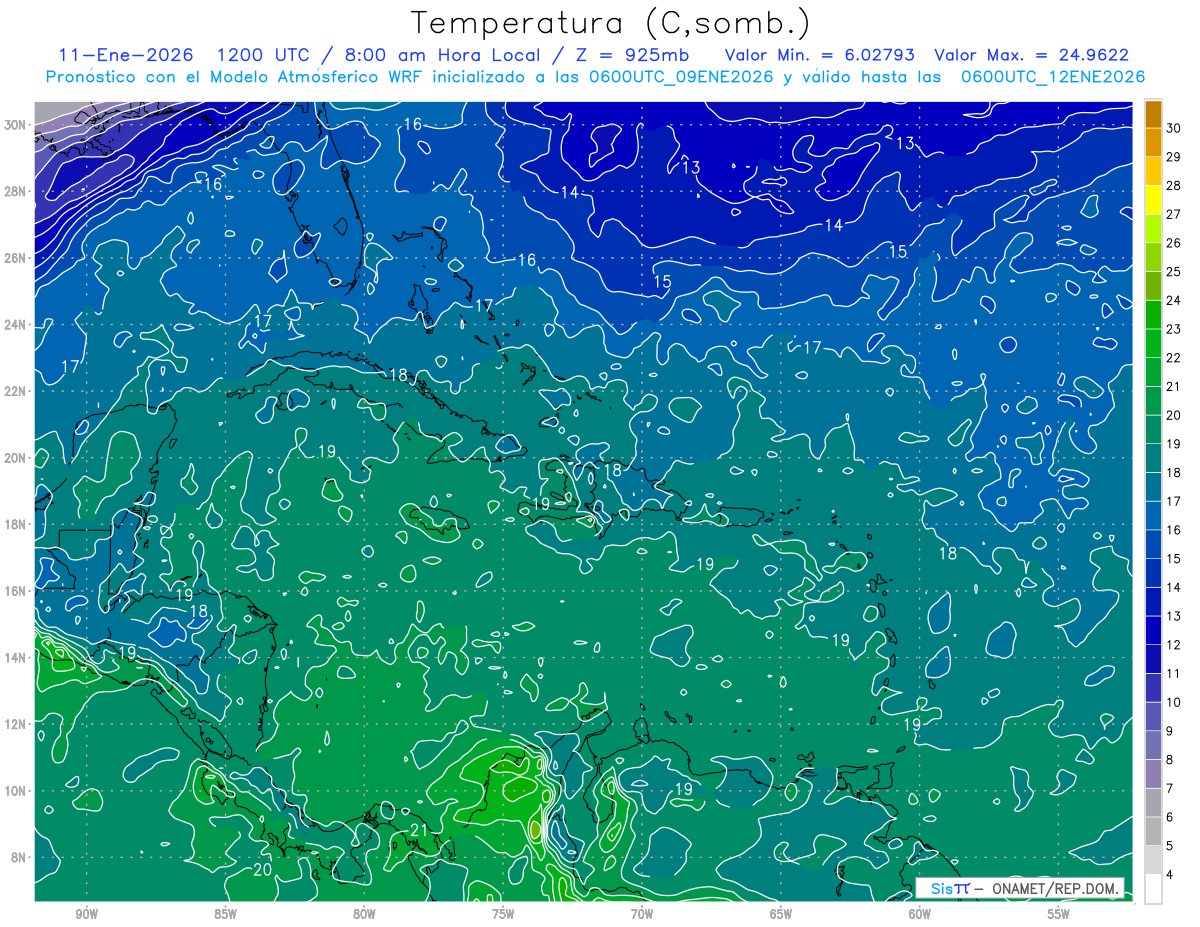Click the bright green swatch between 23 and 24
This screenshot has height=927, width=1200.
[x=1154, y=315]
